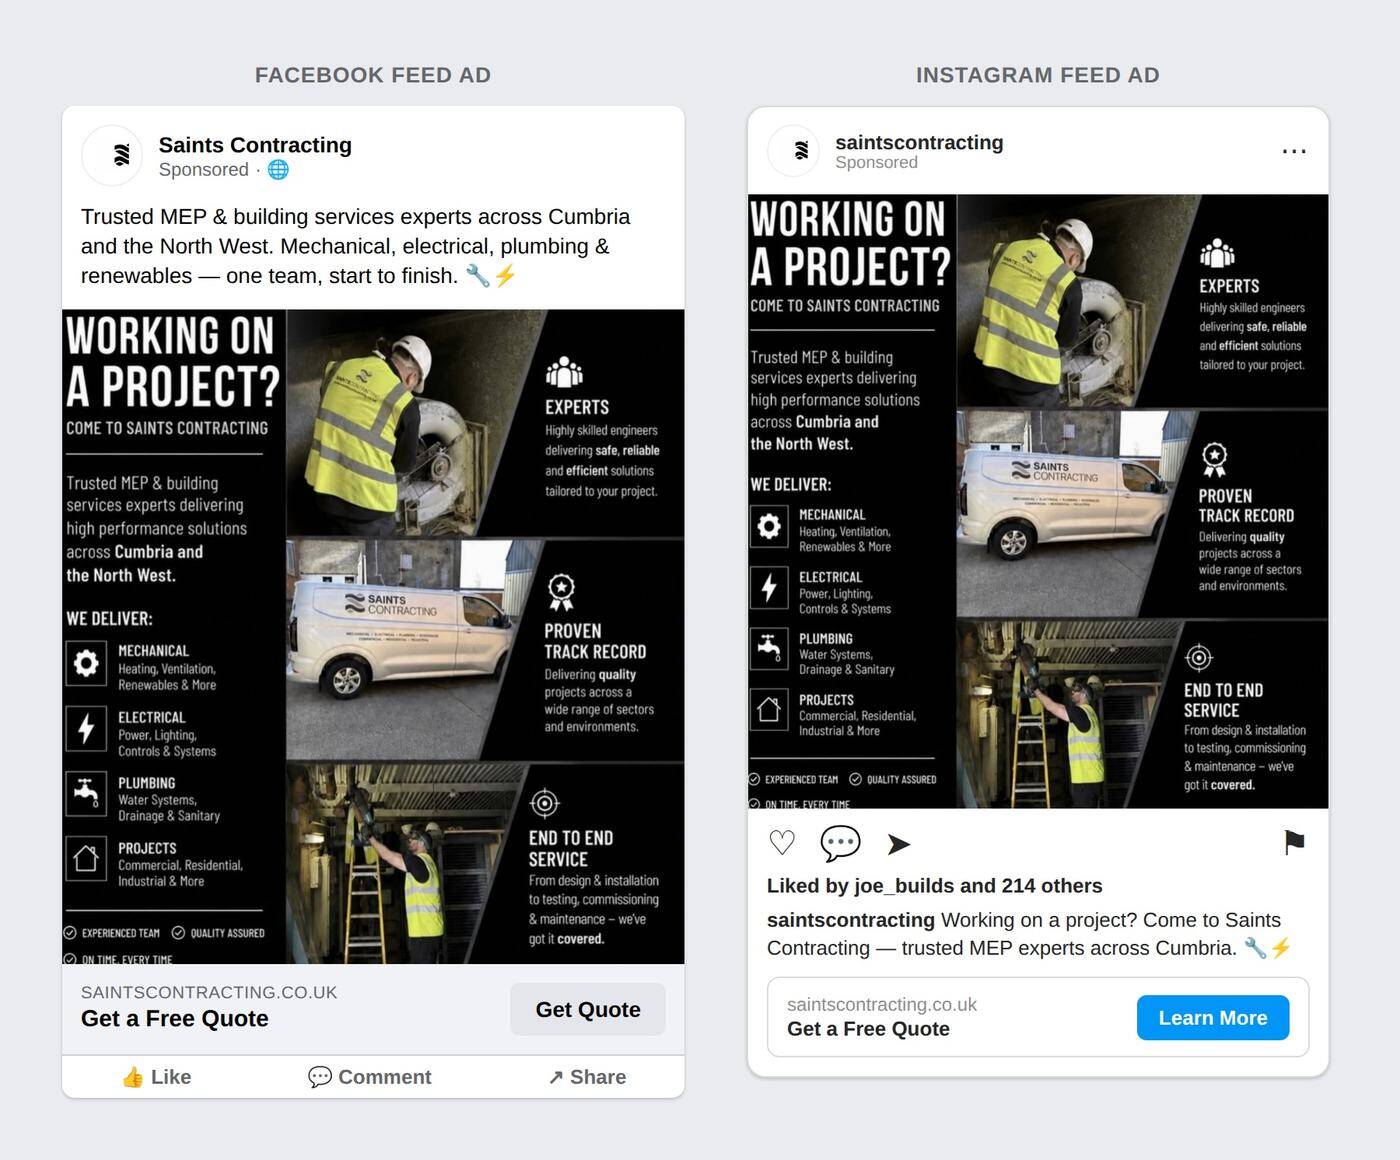Screen dimensions: 1400x1160
Task: Click the Facebook headline Get a Free Quote
Action: tap(175, 1019)
